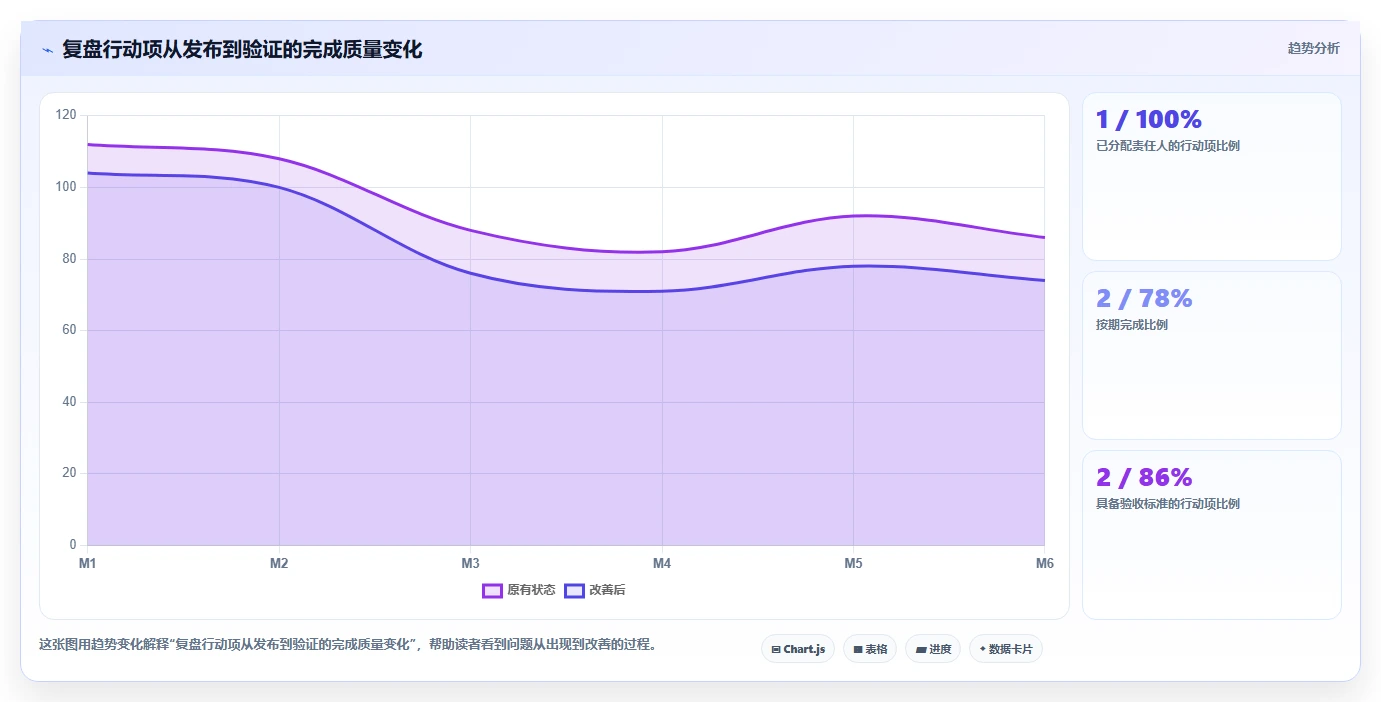Click the 数据卡片 chip icon
Screen dimensions: 1381x702
[x=983, y=649]
